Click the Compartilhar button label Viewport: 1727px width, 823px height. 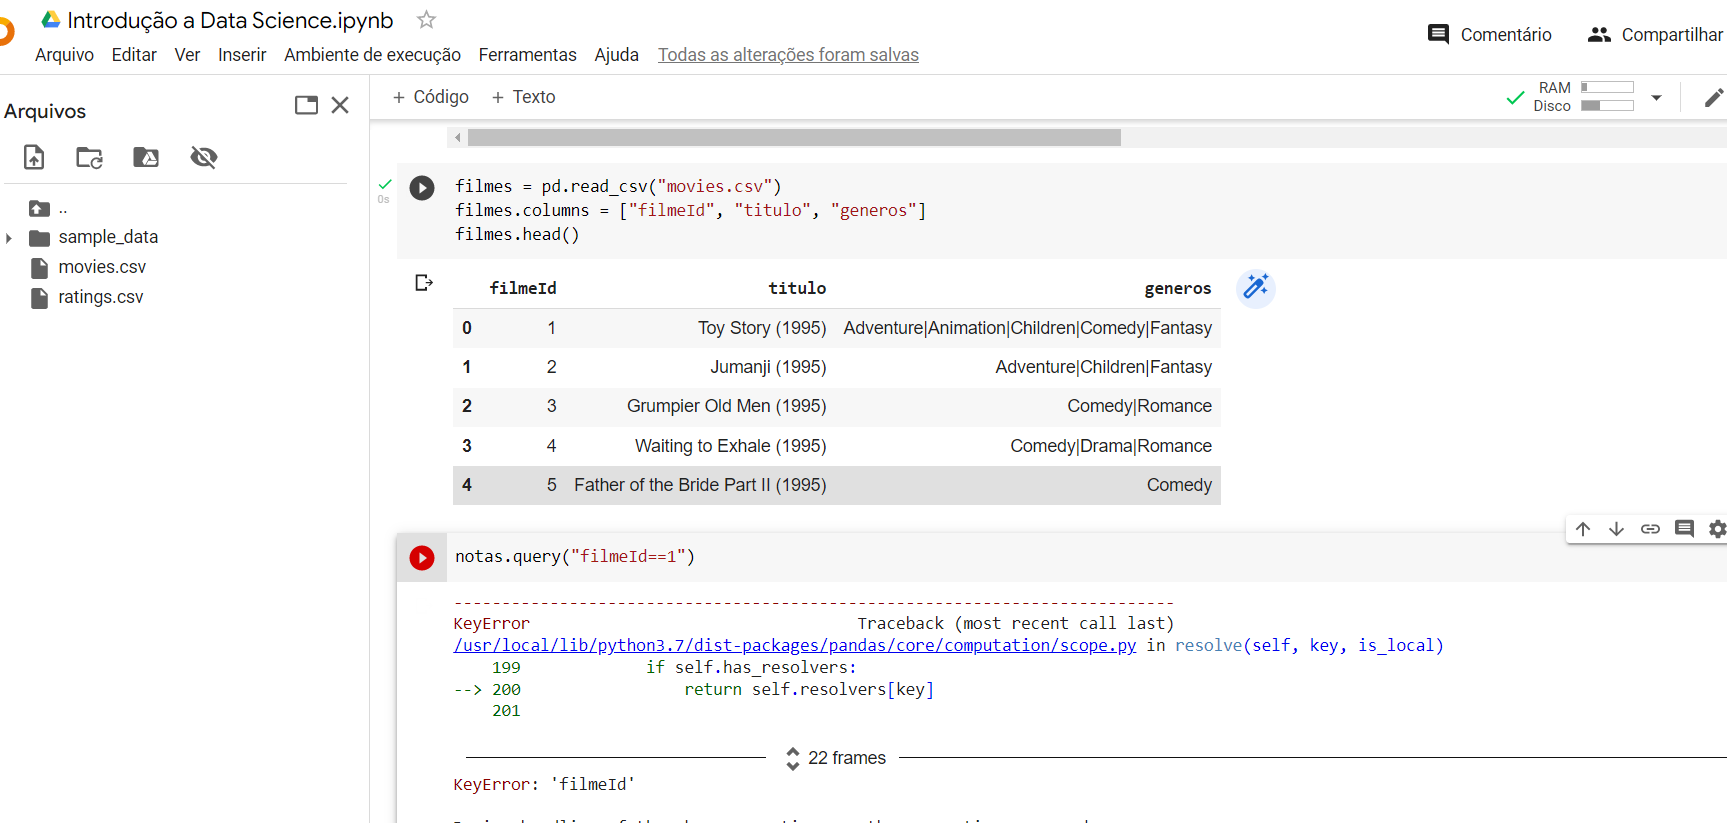[x=1672, y=35]
